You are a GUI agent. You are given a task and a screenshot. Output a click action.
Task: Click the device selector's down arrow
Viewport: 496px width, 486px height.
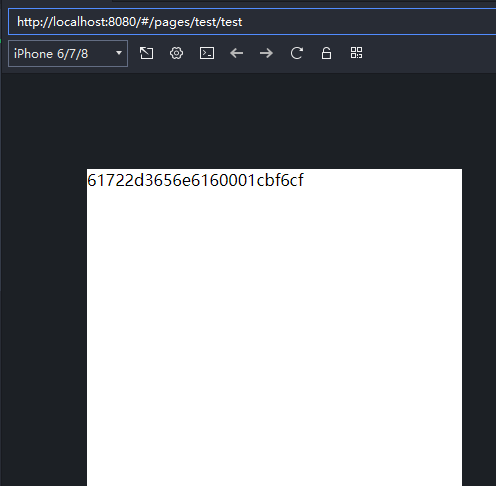(119, 53)
